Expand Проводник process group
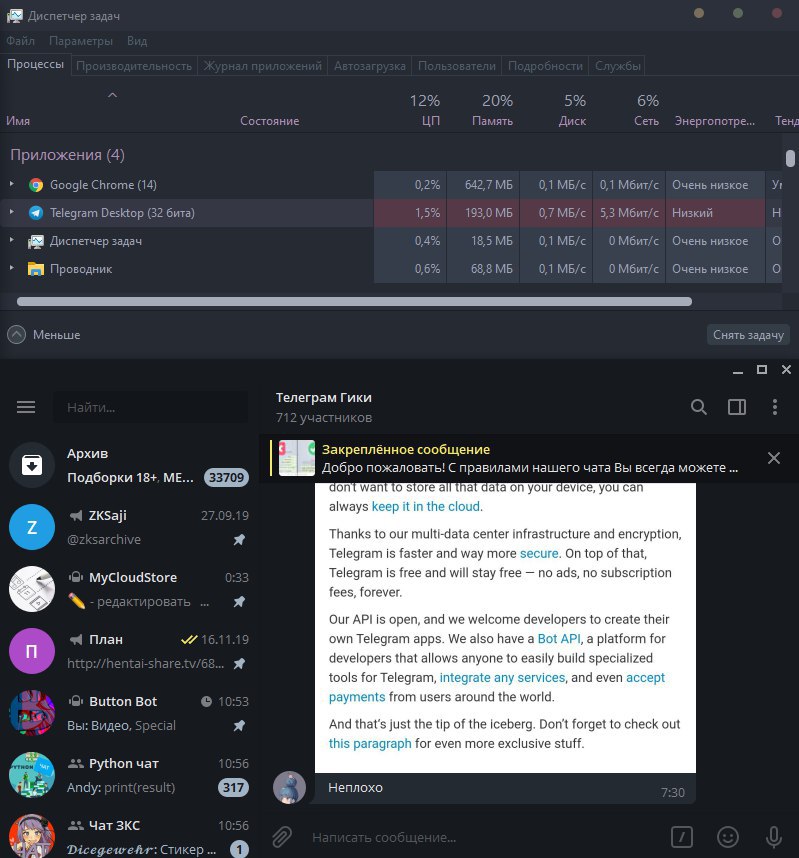Image resolution: width=799 pixels, height=858 pixels. pos(11,268)
